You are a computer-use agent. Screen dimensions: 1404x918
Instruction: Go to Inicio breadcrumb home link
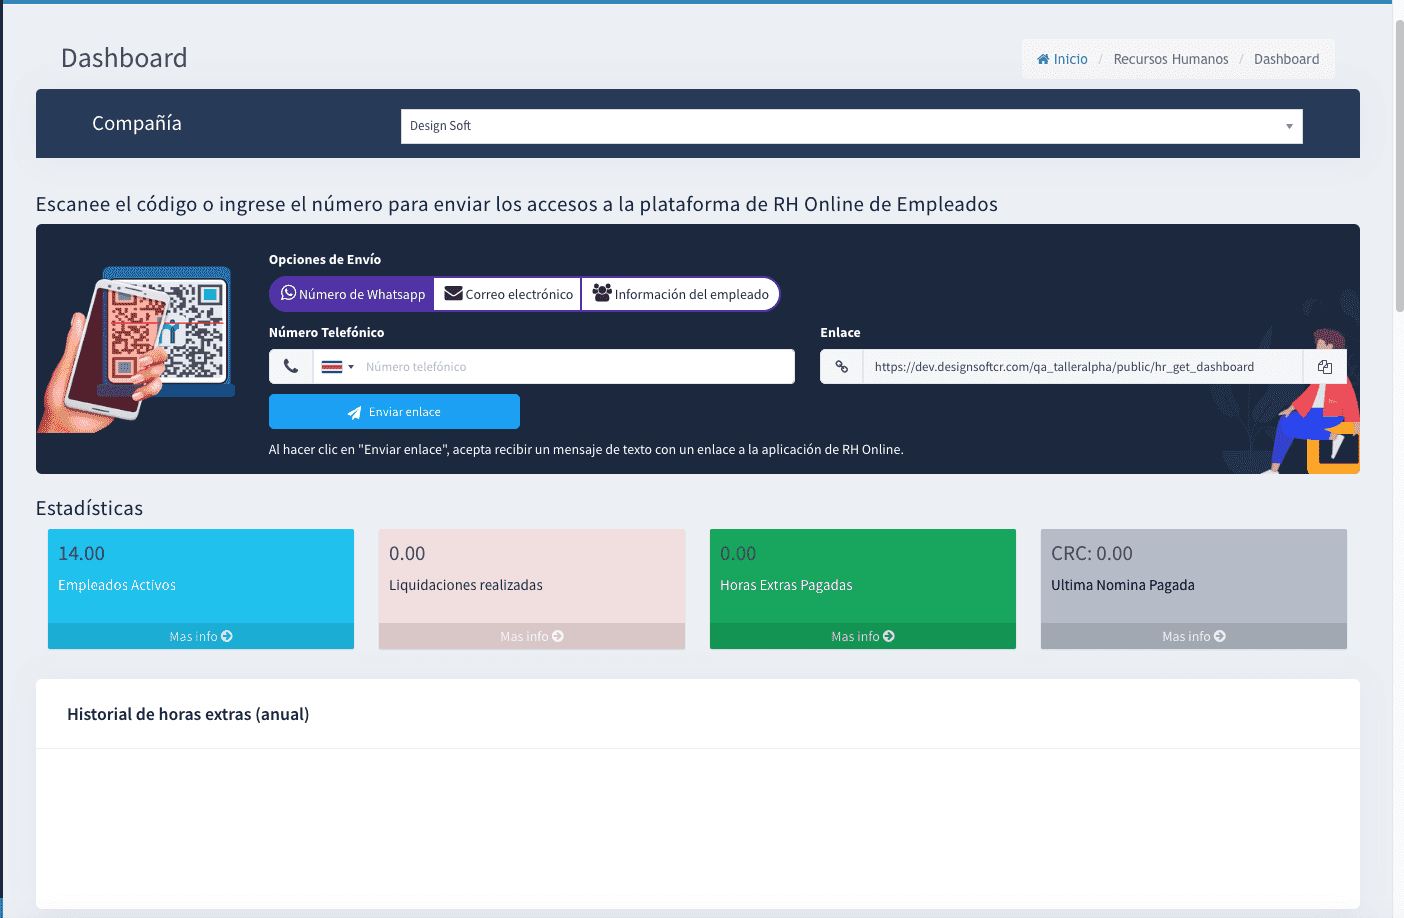[1062, 59]
